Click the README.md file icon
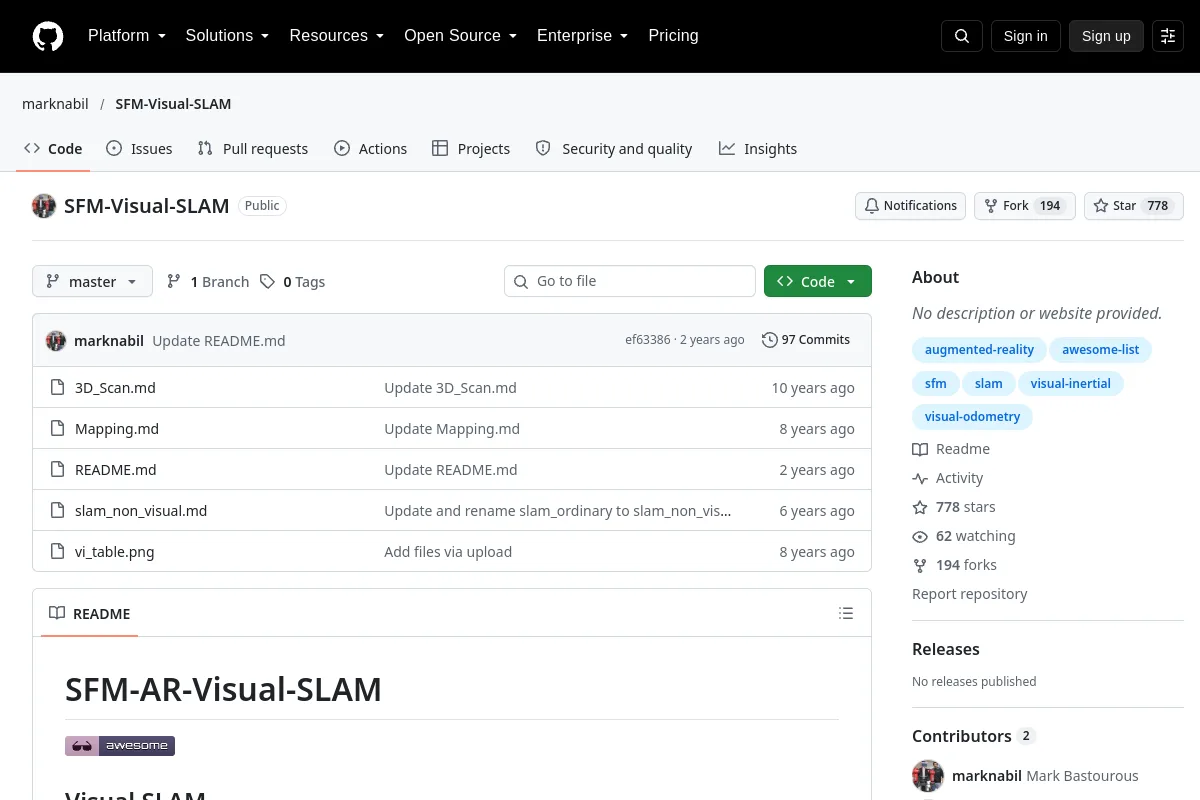Image resolution: width=1200 pixels, height=800 pixels. [x=58, y=470]
